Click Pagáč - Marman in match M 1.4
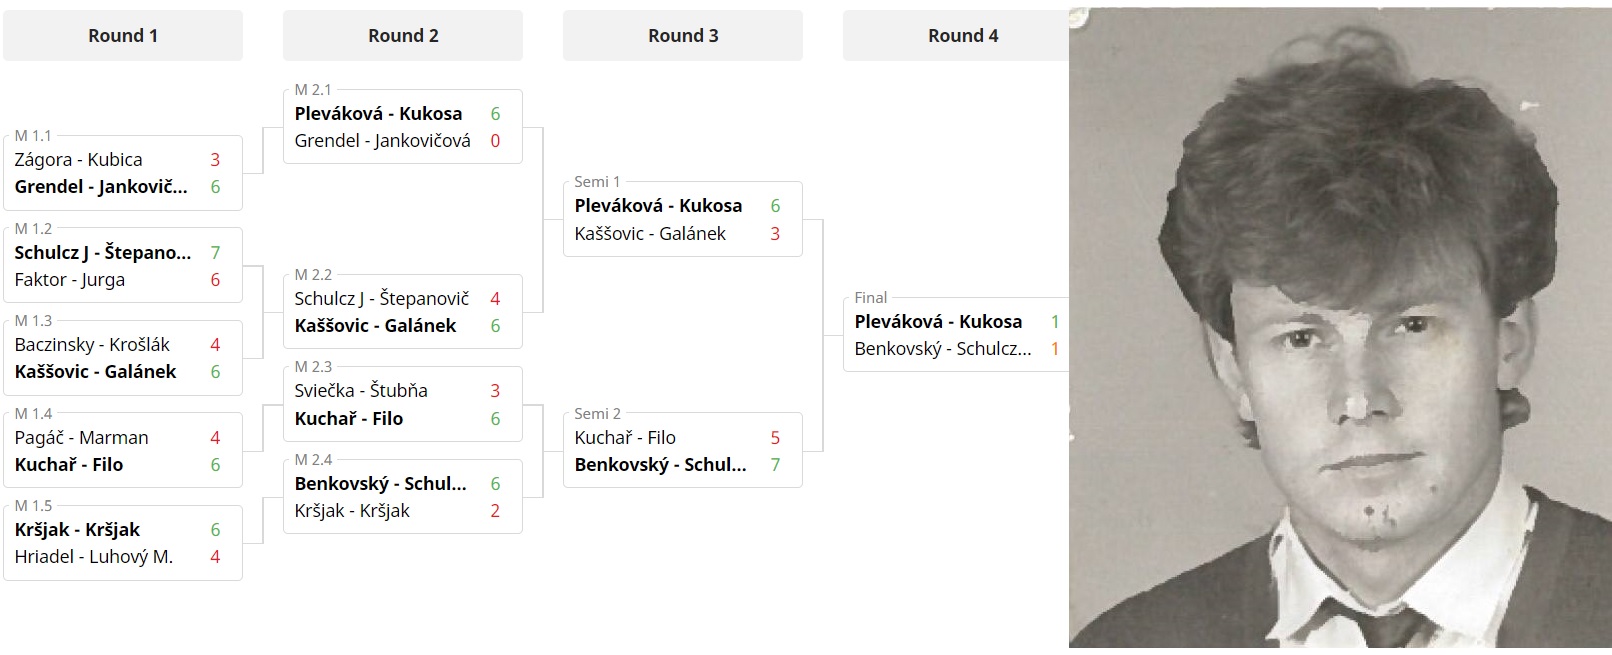 (81, 437)
